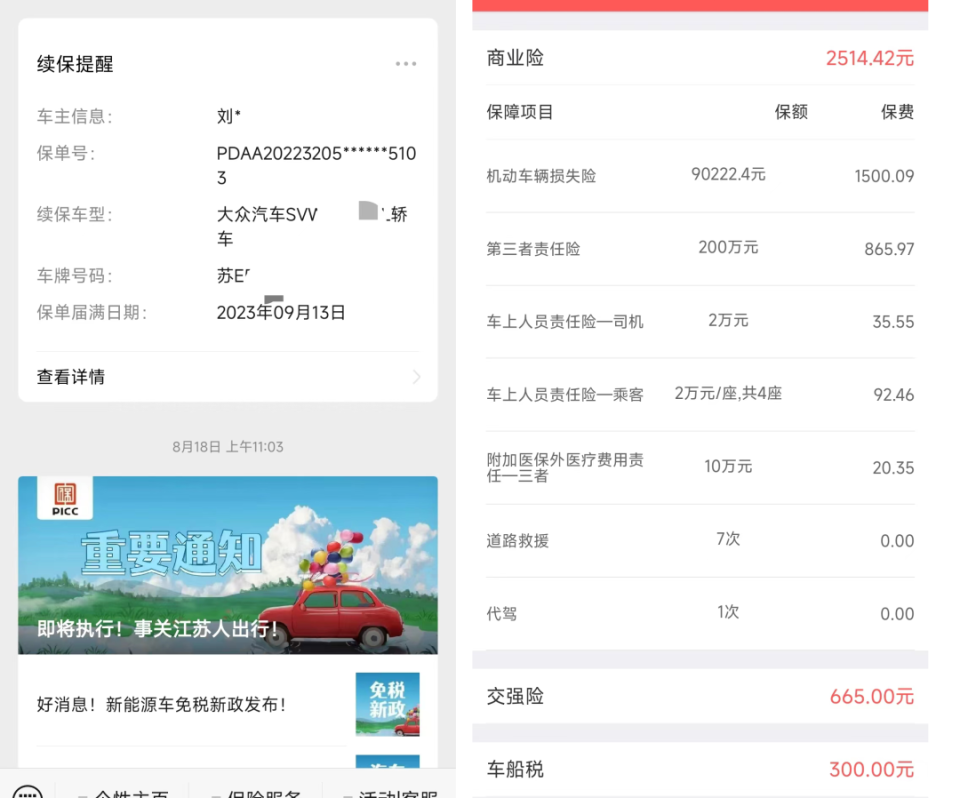Expand the 车船税 section header
The height and width of the screenshot is (798, 960).
pos(698,769)
